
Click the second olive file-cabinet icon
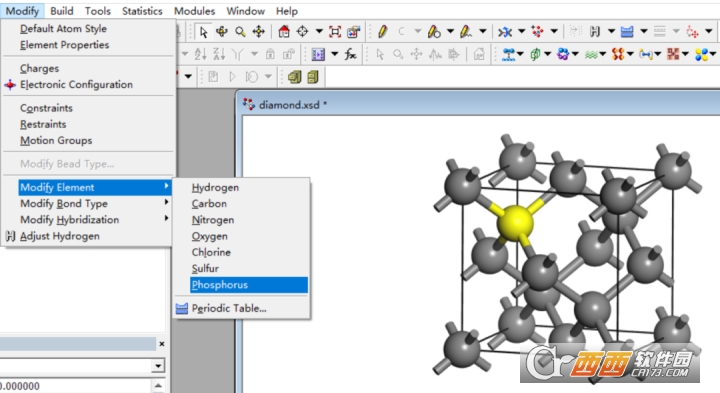[x=313, y=77]
